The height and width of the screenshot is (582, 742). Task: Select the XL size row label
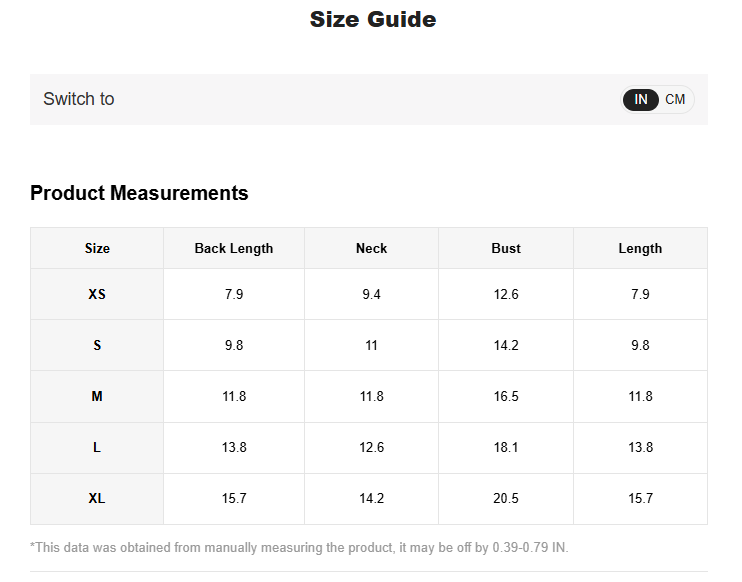(97, 498)
